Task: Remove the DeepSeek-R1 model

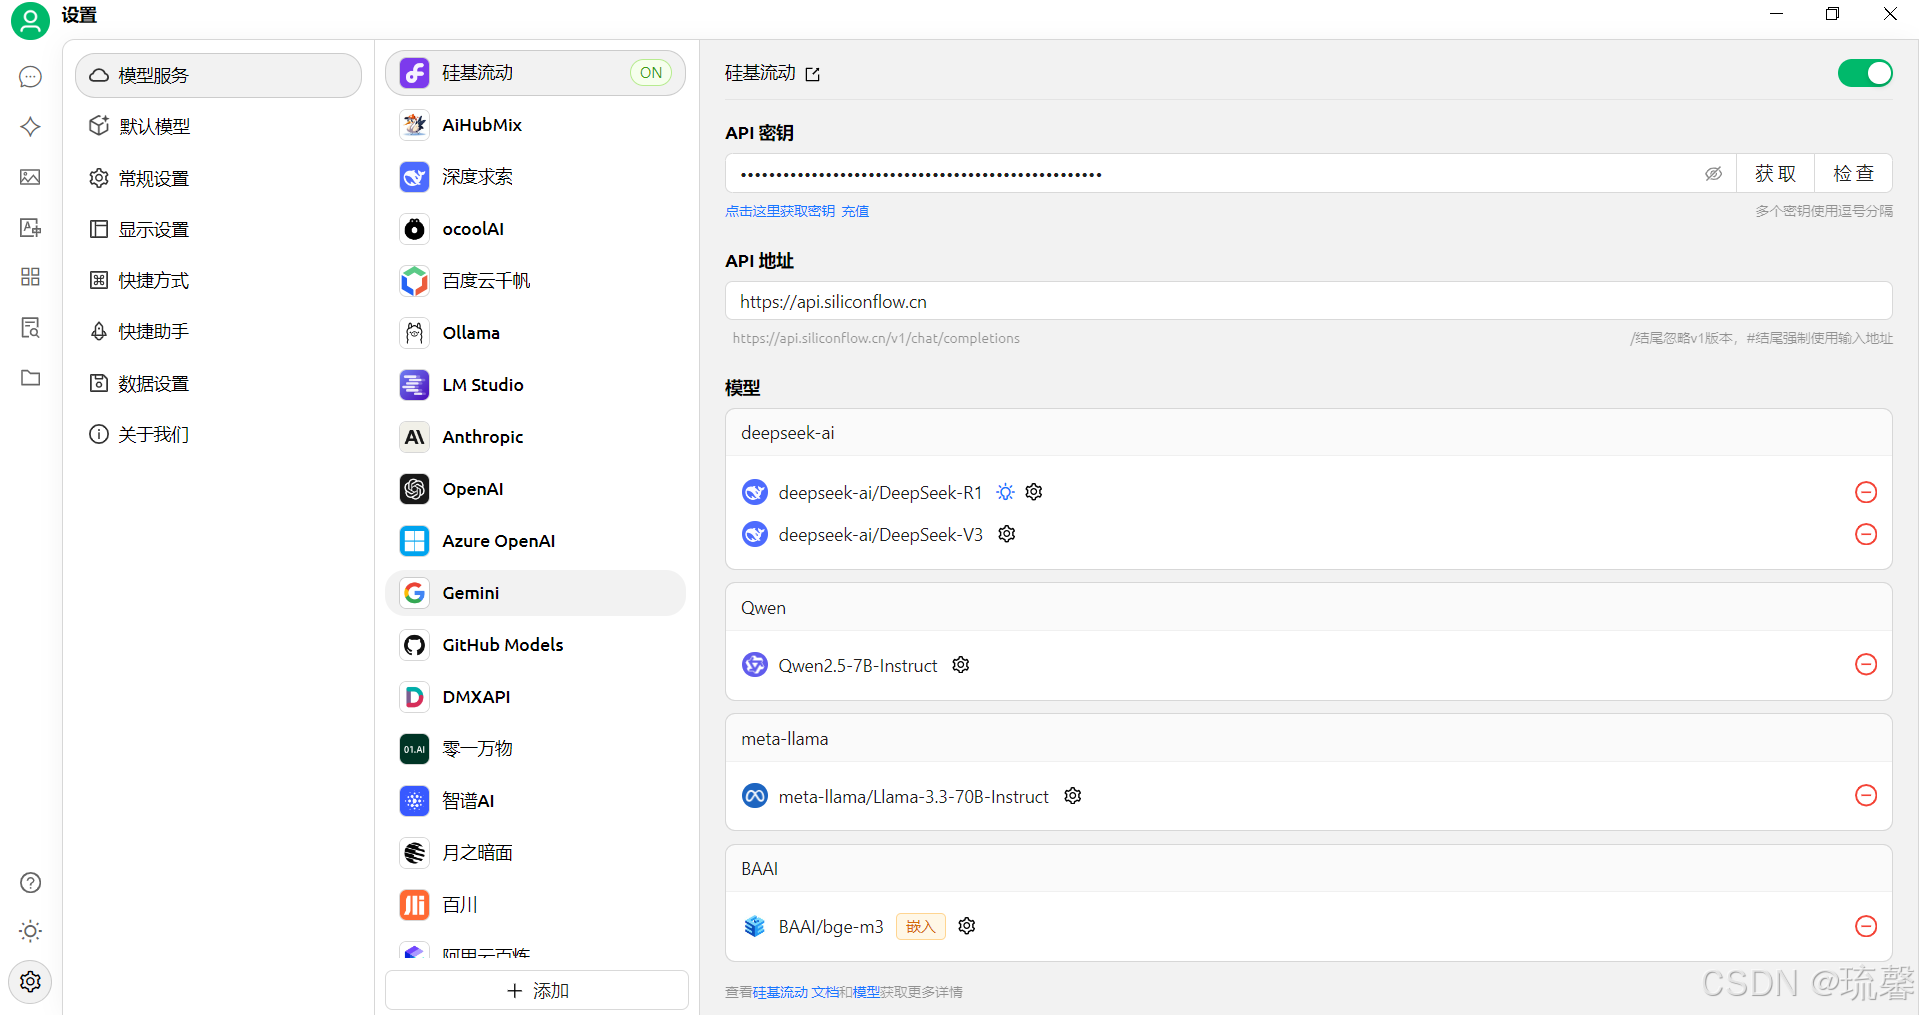Action: pyautogui.click(x=1866, y=492)
